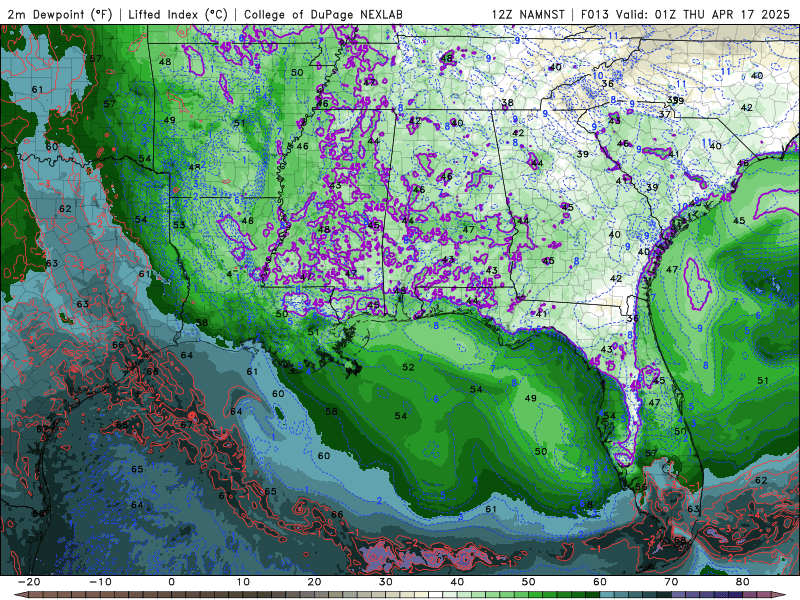Image resolution: width=800 pixels, height=600 pixels.
Task: Click right arrow end of the color bar
Action: coord(779,595)
